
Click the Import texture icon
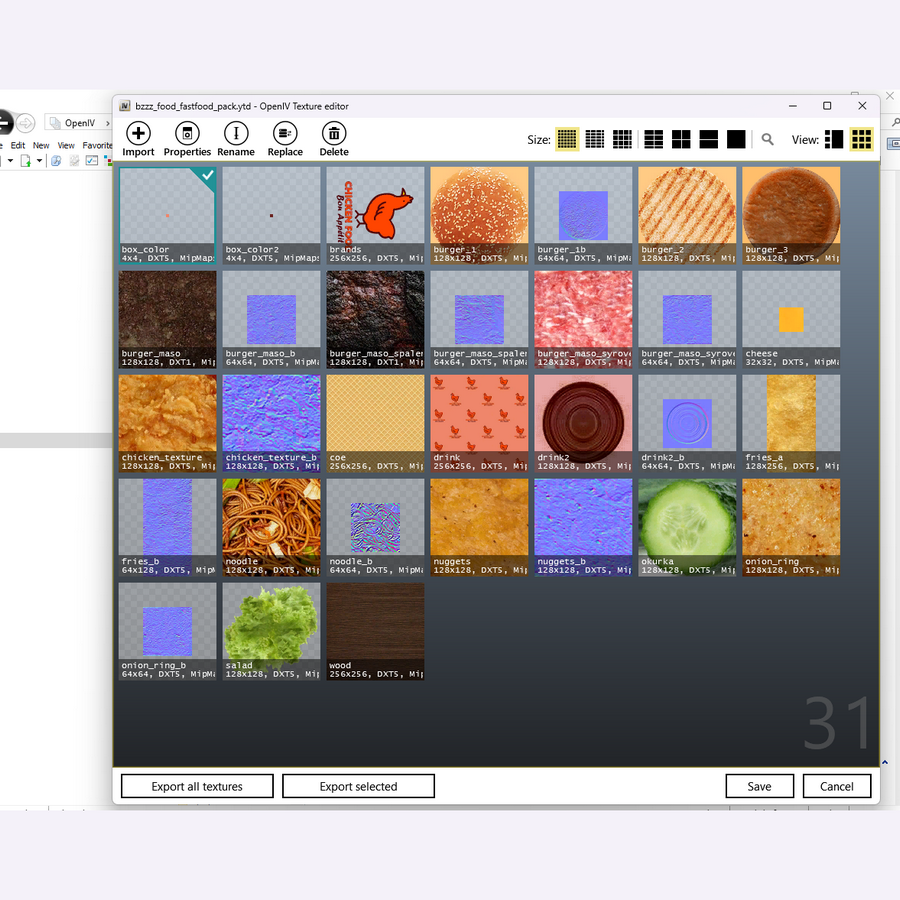(138, 134)
